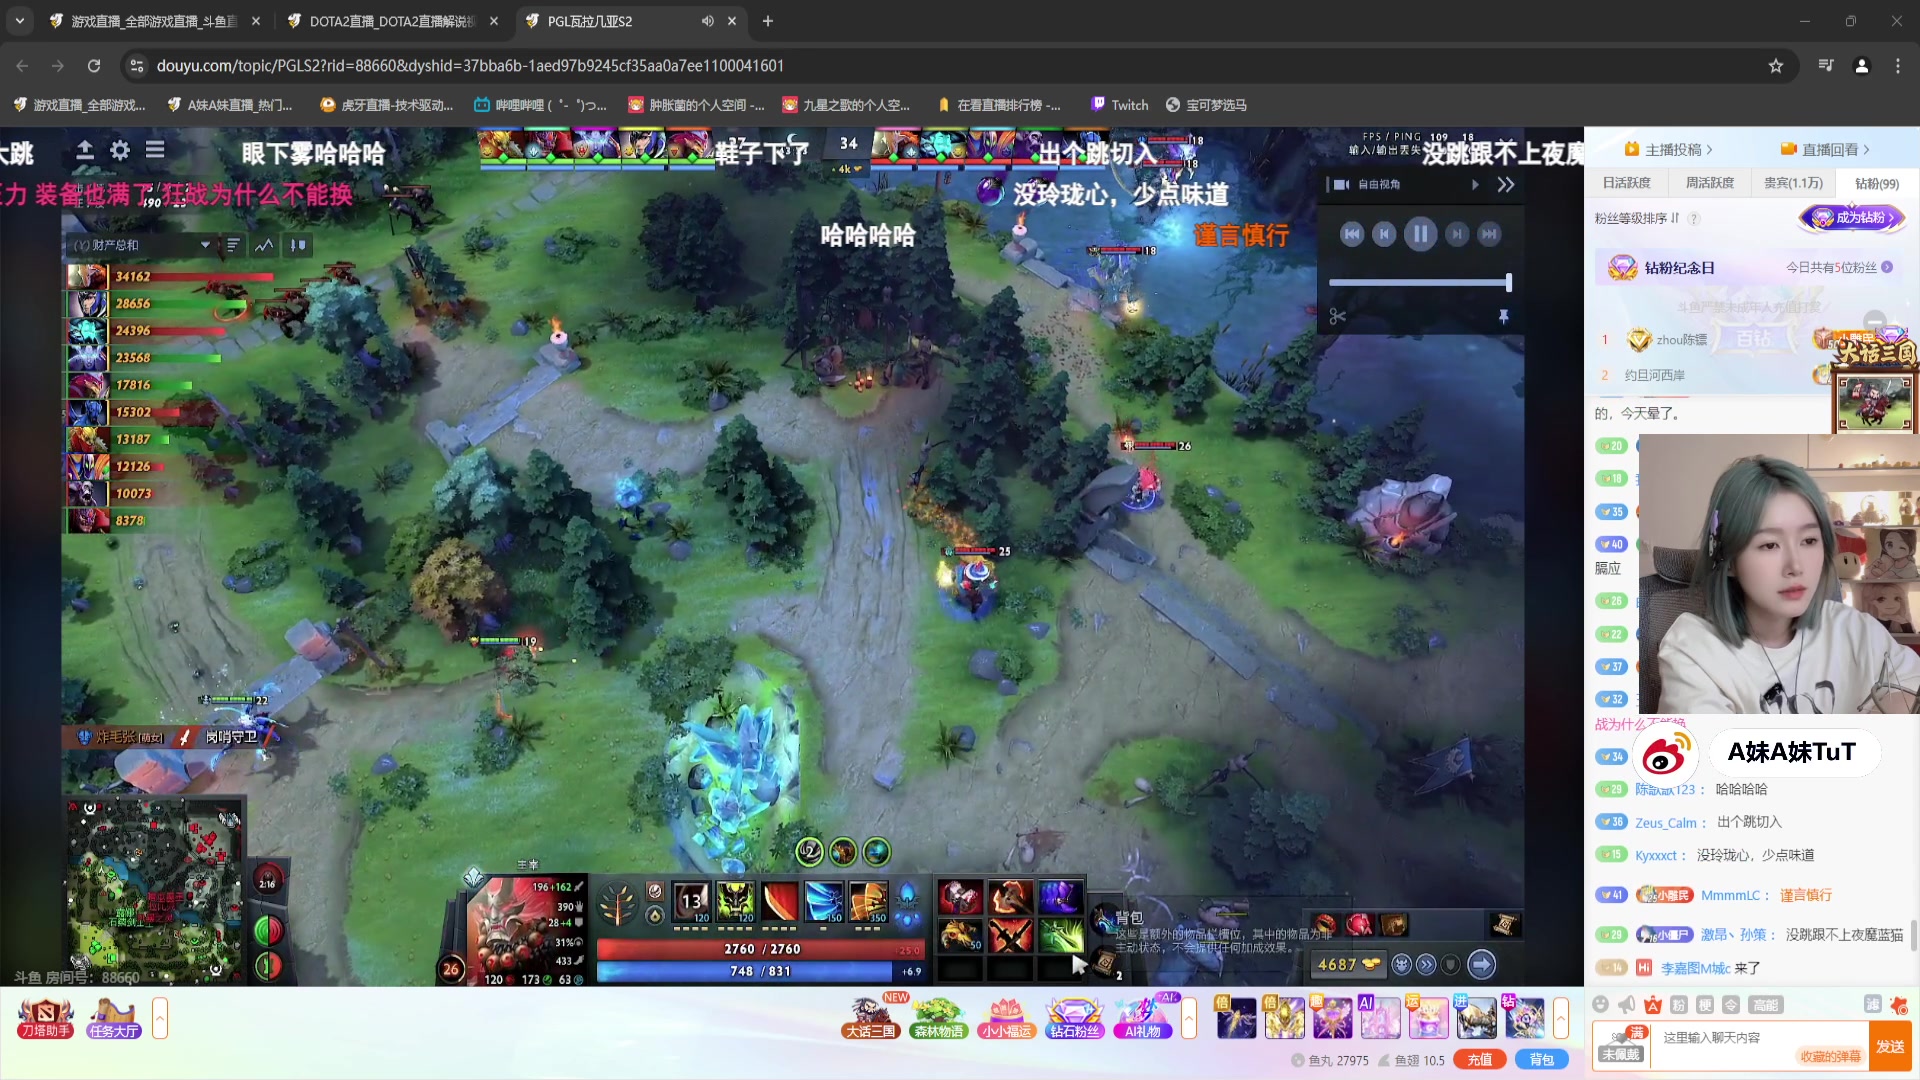This screenshot has height=1080, width=1920.
Task: Click the 令 command icon in chat toolbar
Action: click(x=1731, y=1005)
